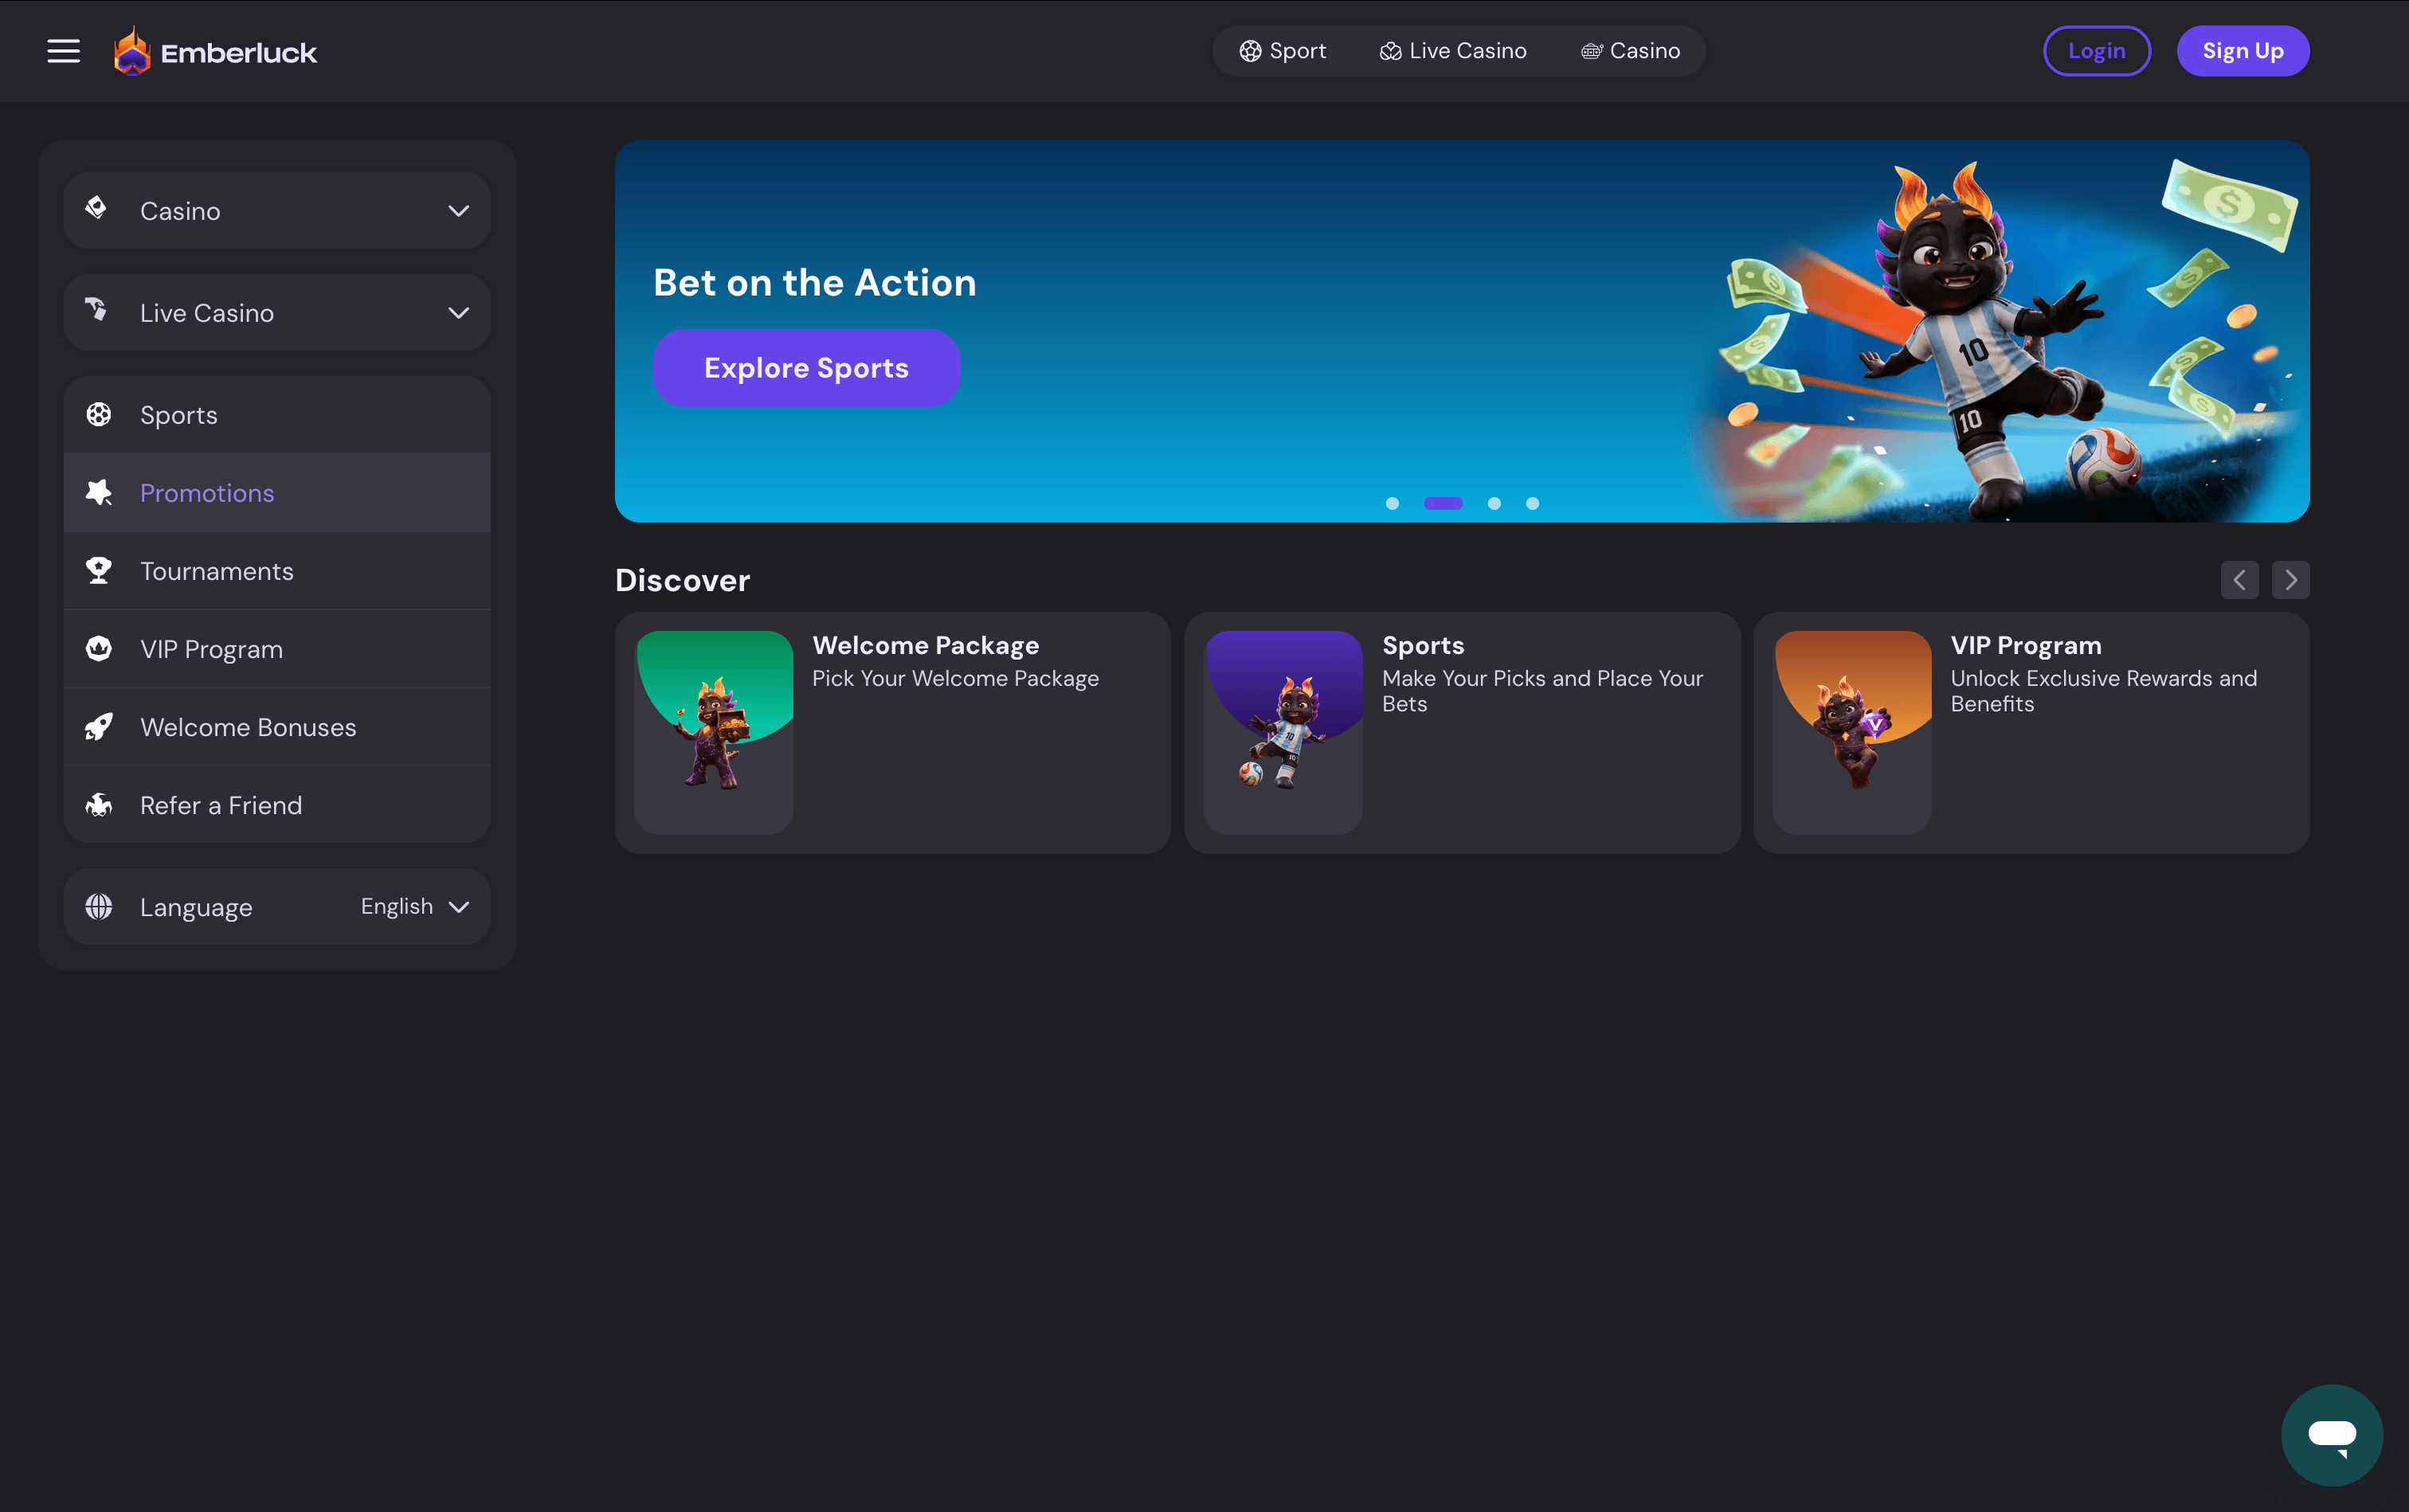Select the active second banner slide indicator
The width and height of the screenshot is (2409, 1512).
[x=1443, y=503]
